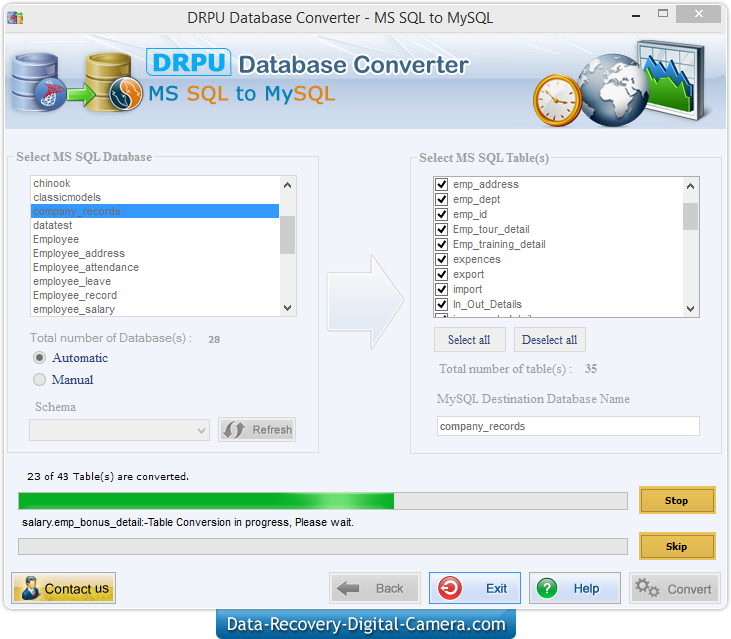Click the database list scrollbar thumb
The height and width of the screenshot is (639, 731).
tap(288, 235)
